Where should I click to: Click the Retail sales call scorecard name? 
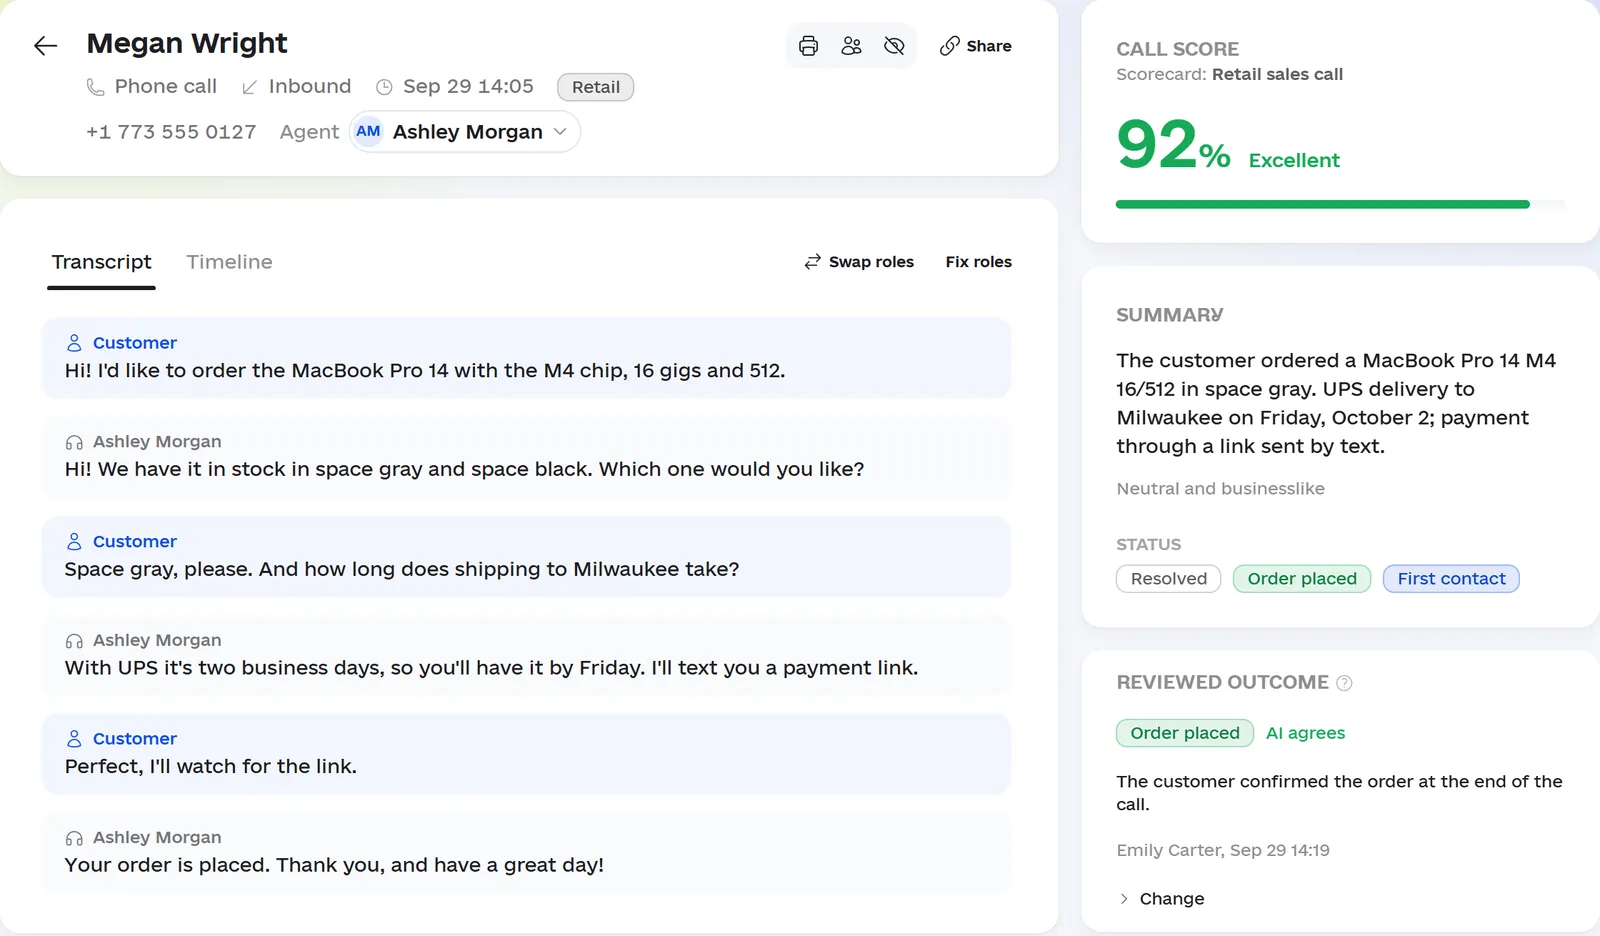(x=1277, y=74)
